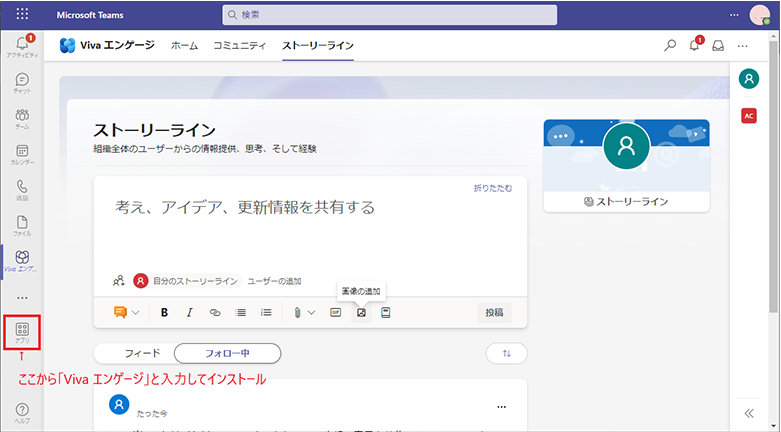Click the Viva Engage search magnifier

click(670, 45)
